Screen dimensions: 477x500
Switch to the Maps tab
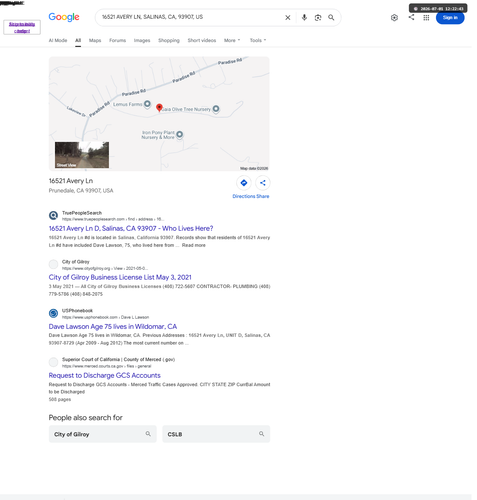pyautogui.click(x=95, y=40)
